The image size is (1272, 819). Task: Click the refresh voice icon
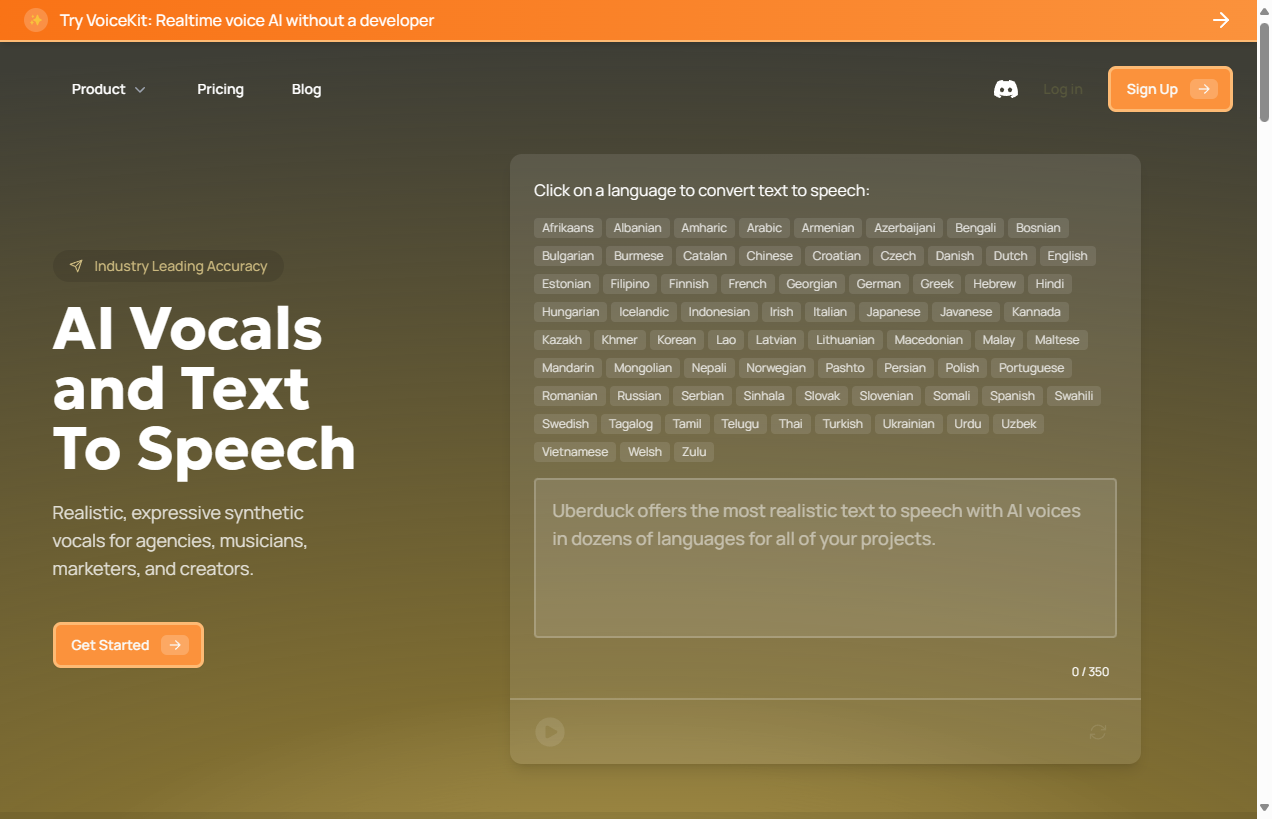[1097, 732]
